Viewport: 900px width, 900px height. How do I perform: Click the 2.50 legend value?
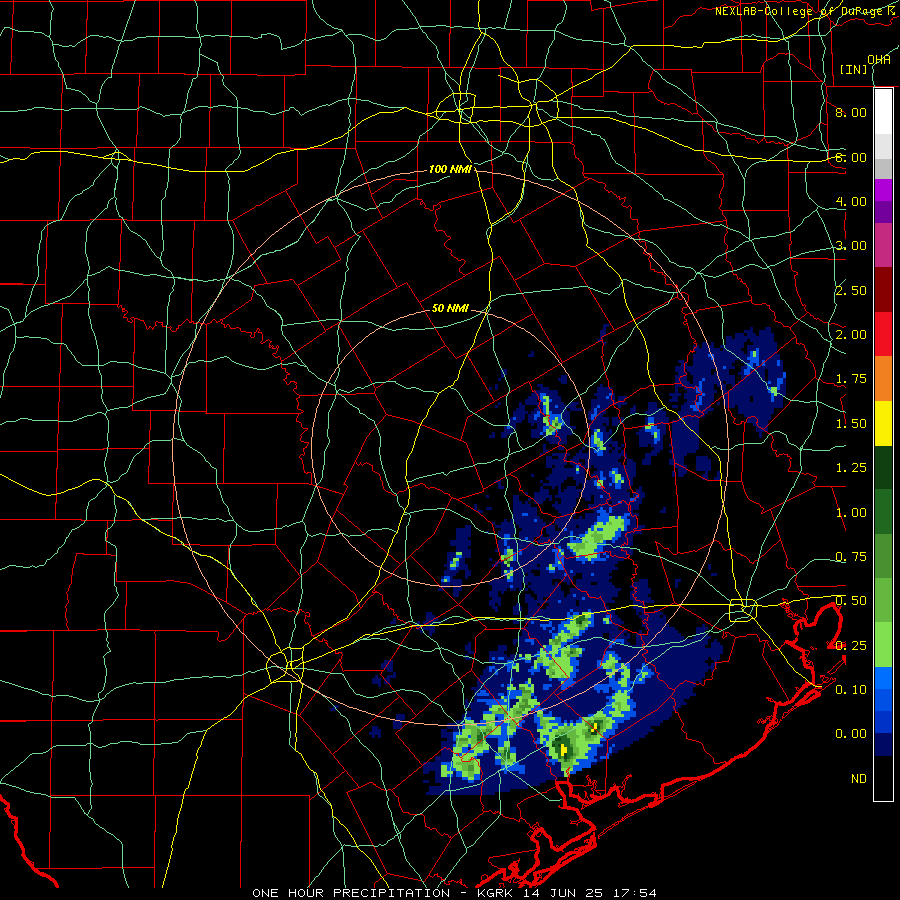pos(851,290)
